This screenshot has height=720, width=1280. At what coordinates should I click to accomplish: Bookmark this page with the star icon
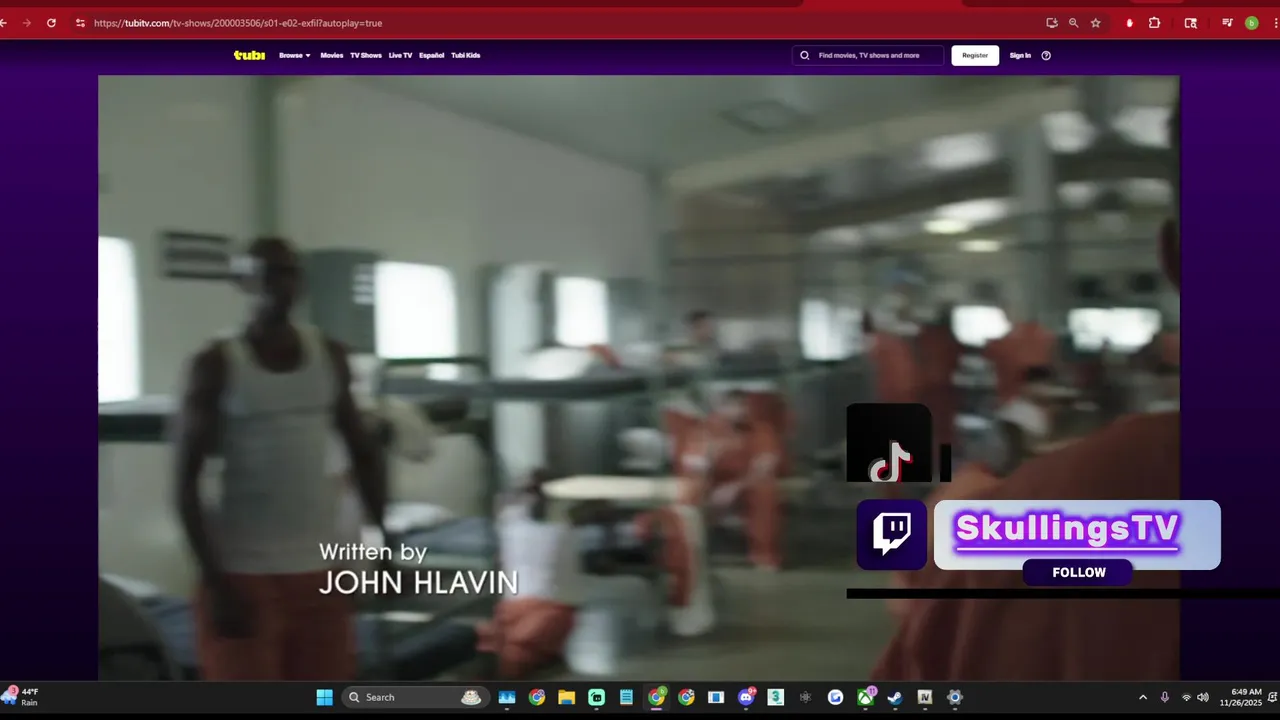1096,23
